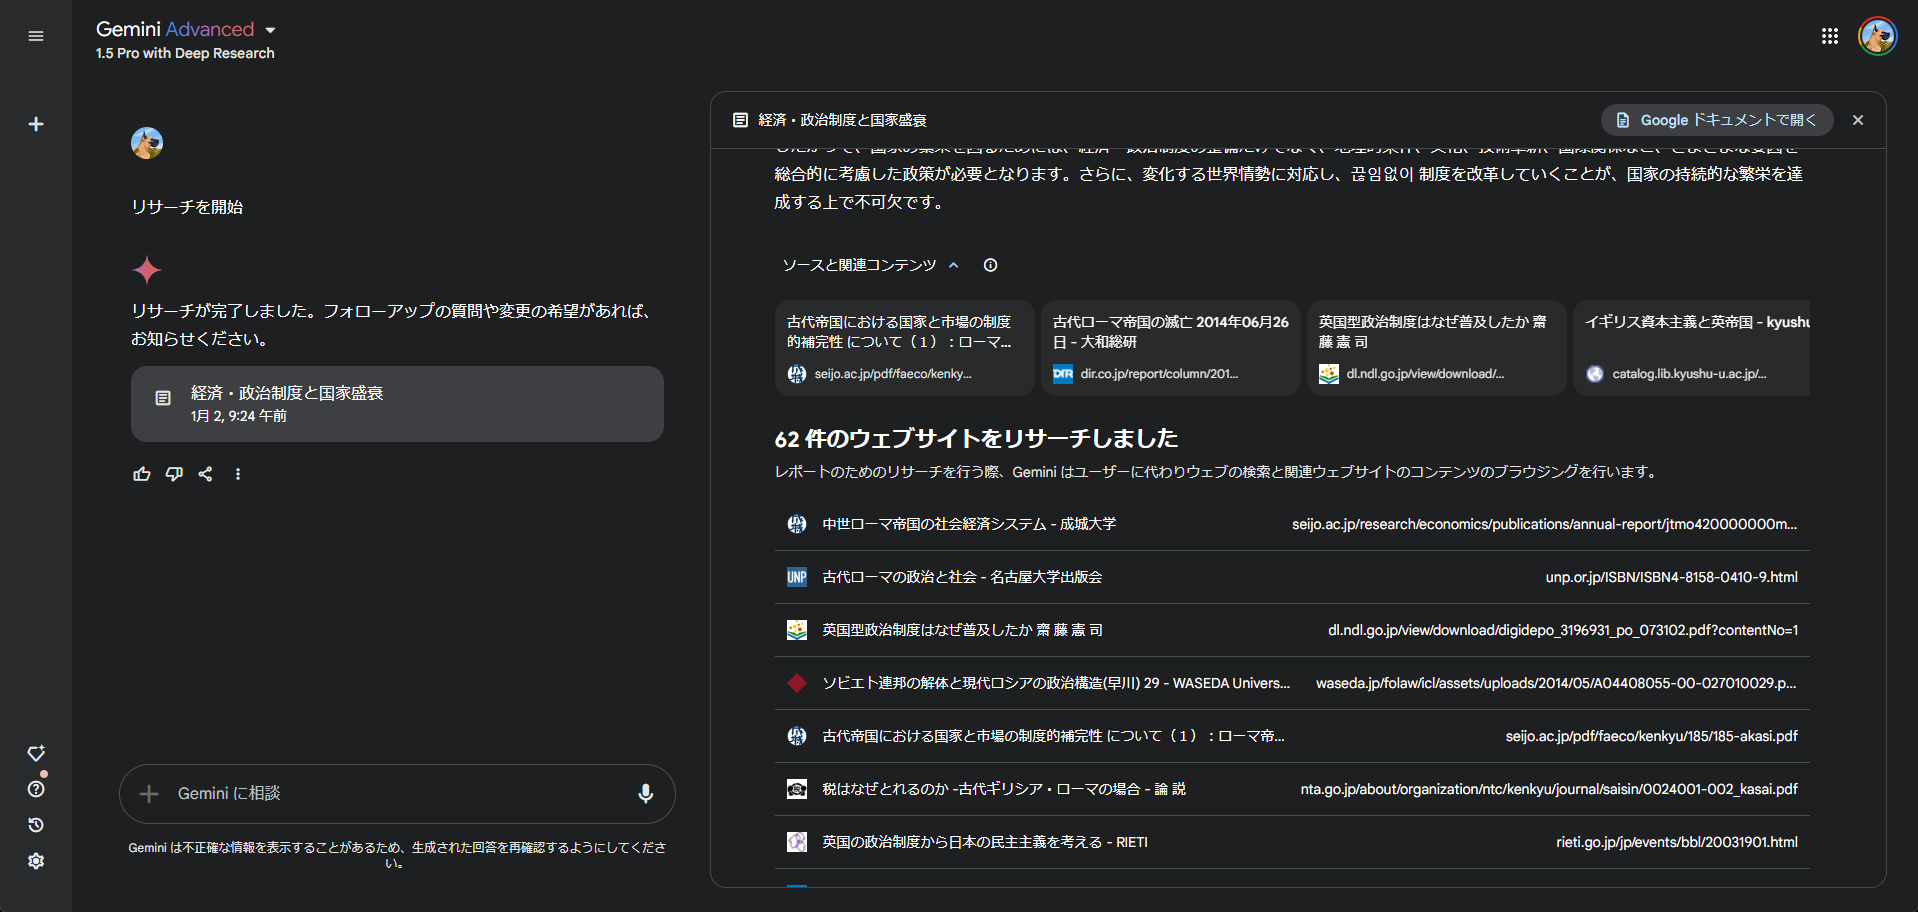Click the リサーチを開始 user message
Screen dimensions: 1918x912
pos(187,207)
